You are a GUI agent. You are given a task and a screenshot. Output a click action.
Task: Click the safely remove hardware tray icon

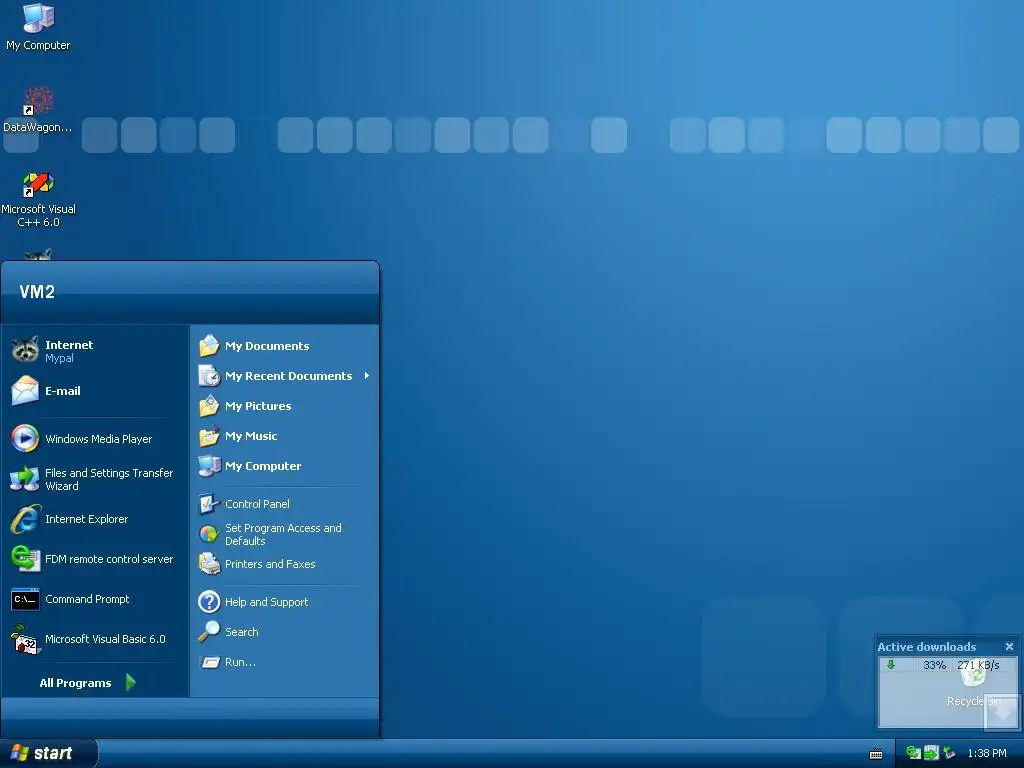[949, 753]
